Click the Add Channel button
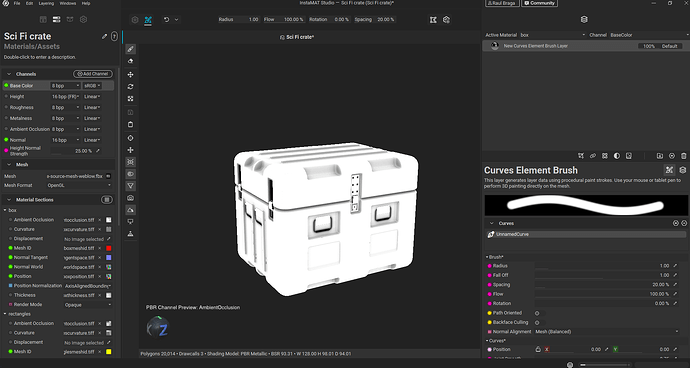 (x=93, y=74)
